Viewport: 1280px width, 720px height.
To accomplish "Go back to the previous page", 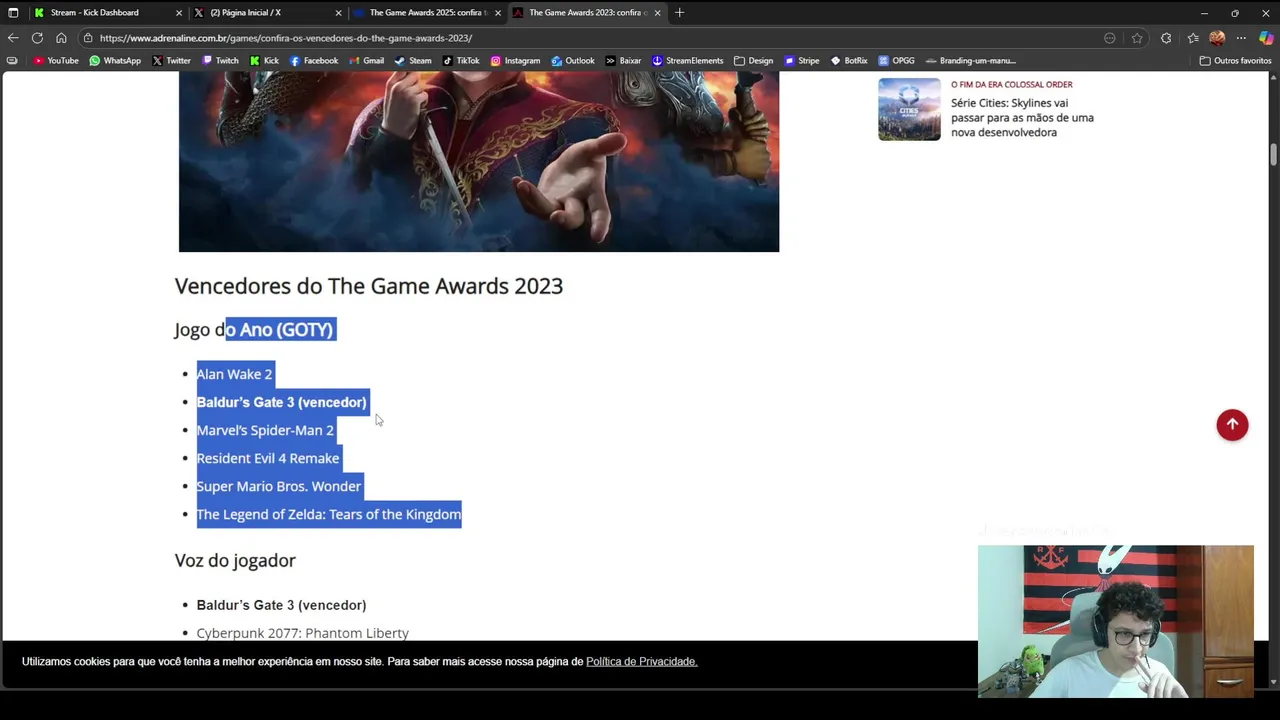I will pos(13,38).
